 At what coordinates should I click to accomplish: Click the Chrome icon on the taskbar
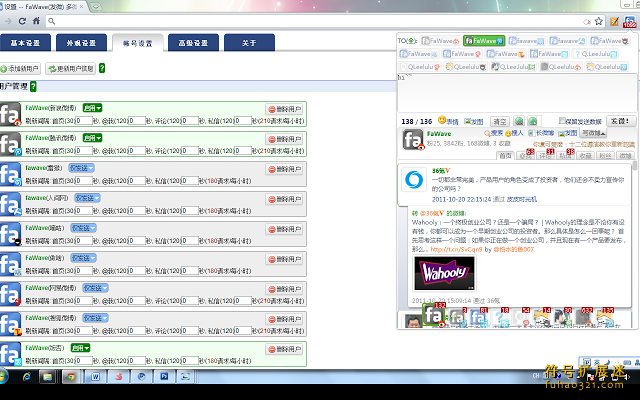71,376
